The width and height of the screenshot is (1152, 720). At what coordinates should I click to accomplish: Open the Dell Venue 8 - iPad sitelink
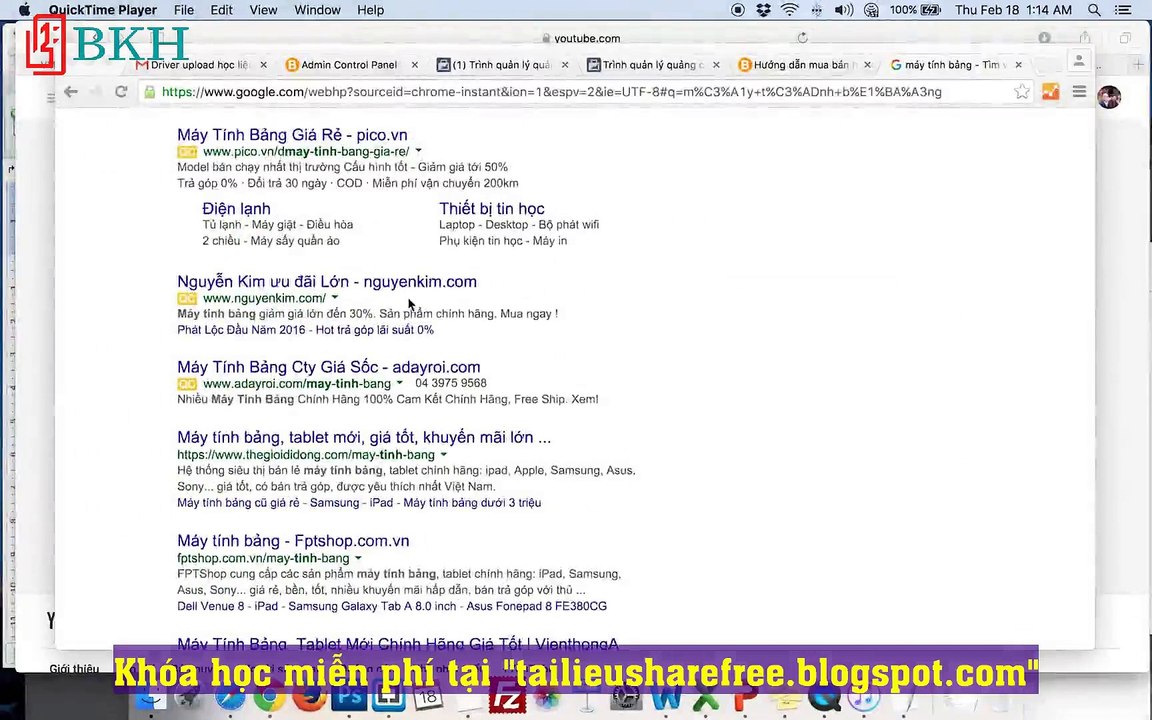(x=227, y=606)
